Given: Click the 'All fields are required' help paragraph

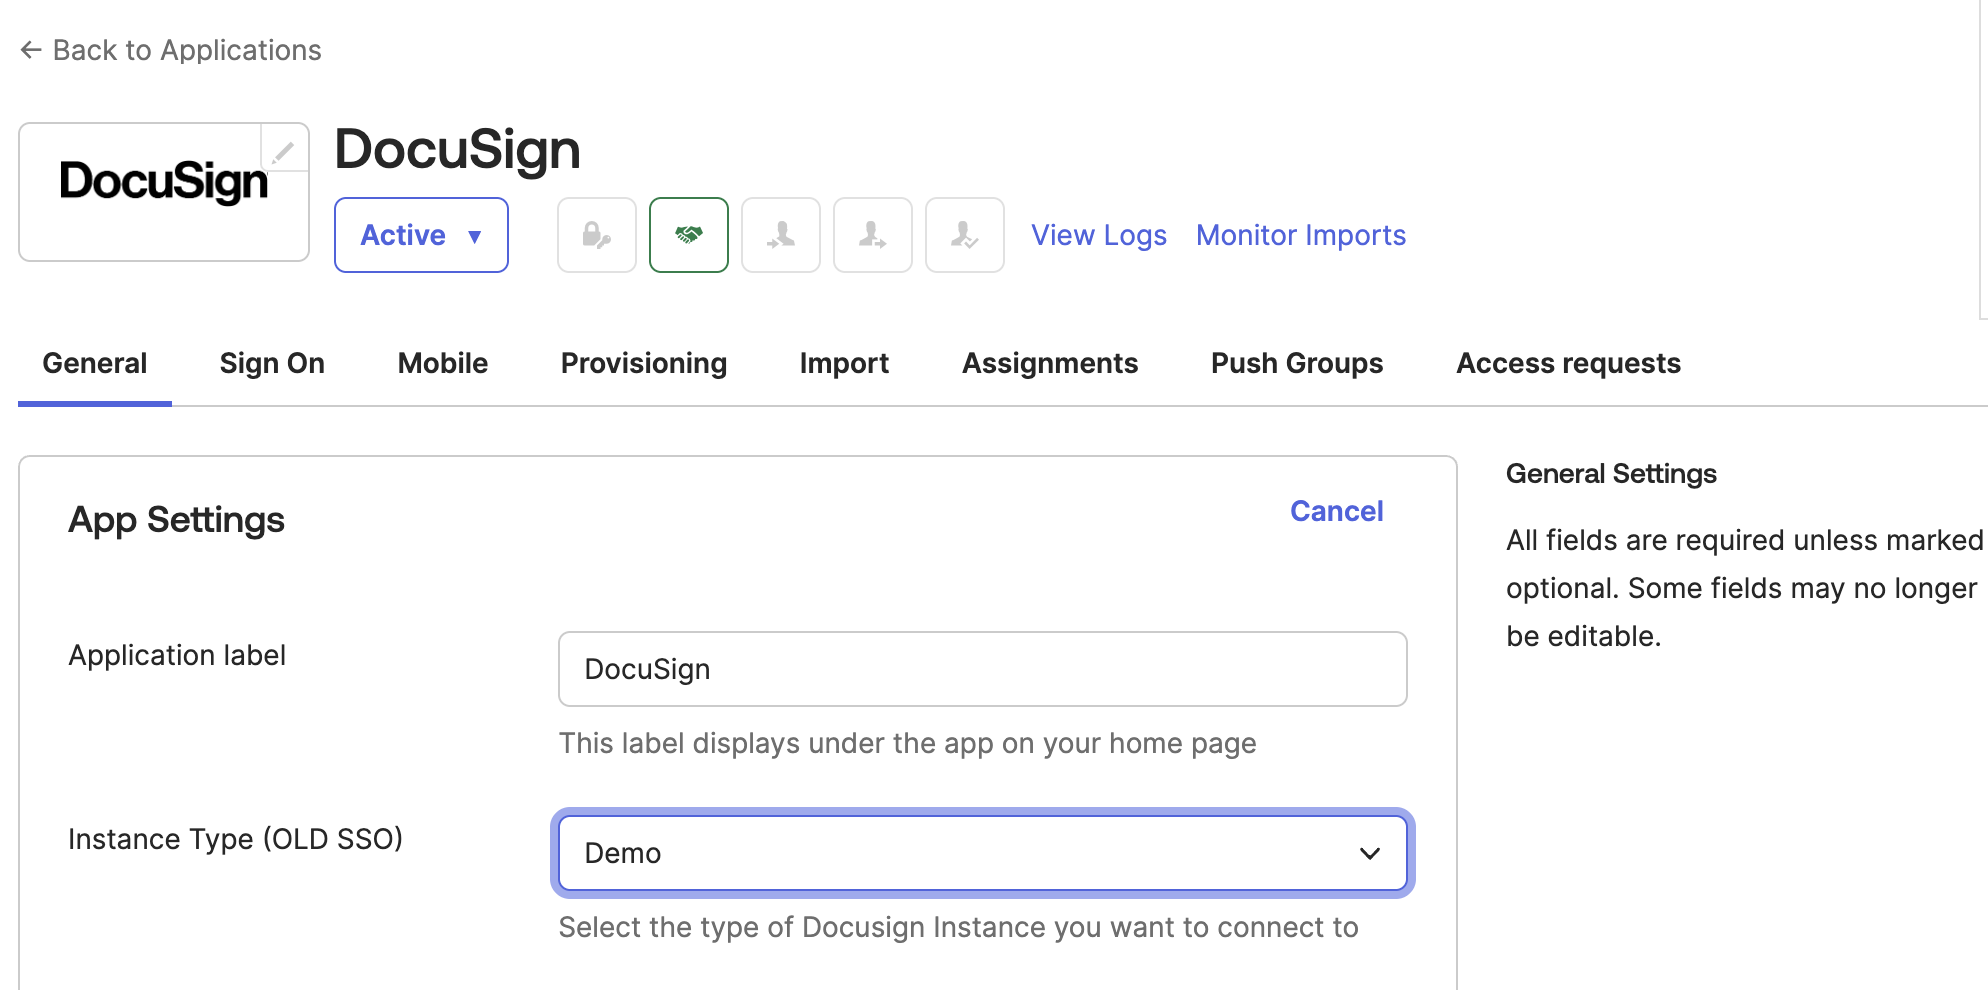Looking at the screenshot, I should 1744,588.
